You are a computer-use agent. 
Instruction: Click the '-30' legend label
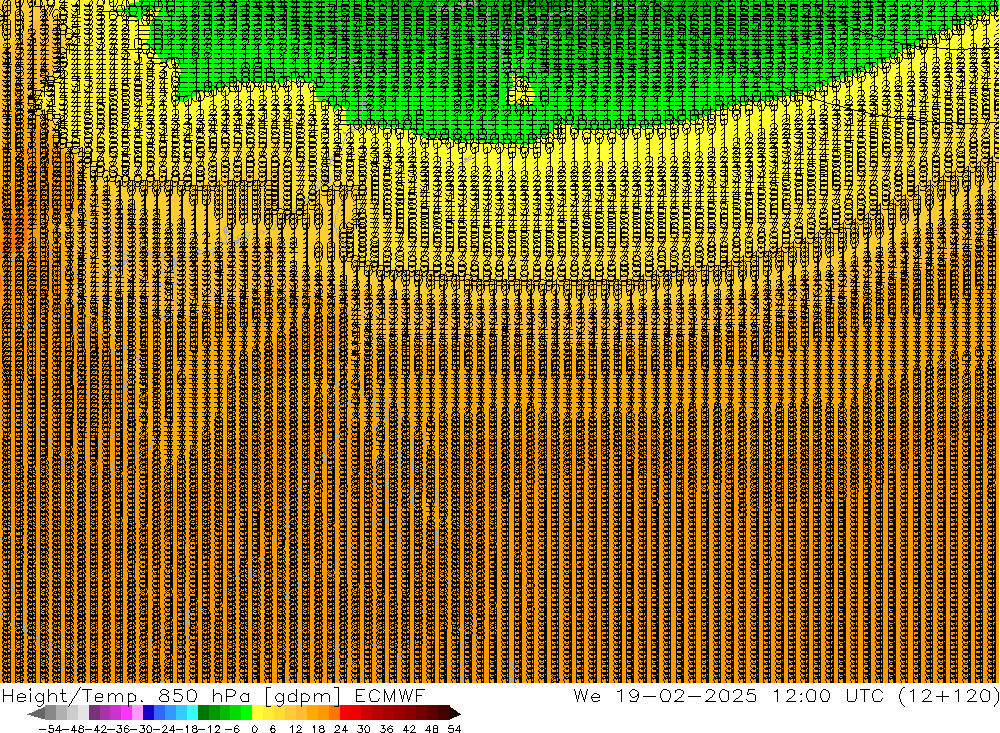click(x=142, y=729)
